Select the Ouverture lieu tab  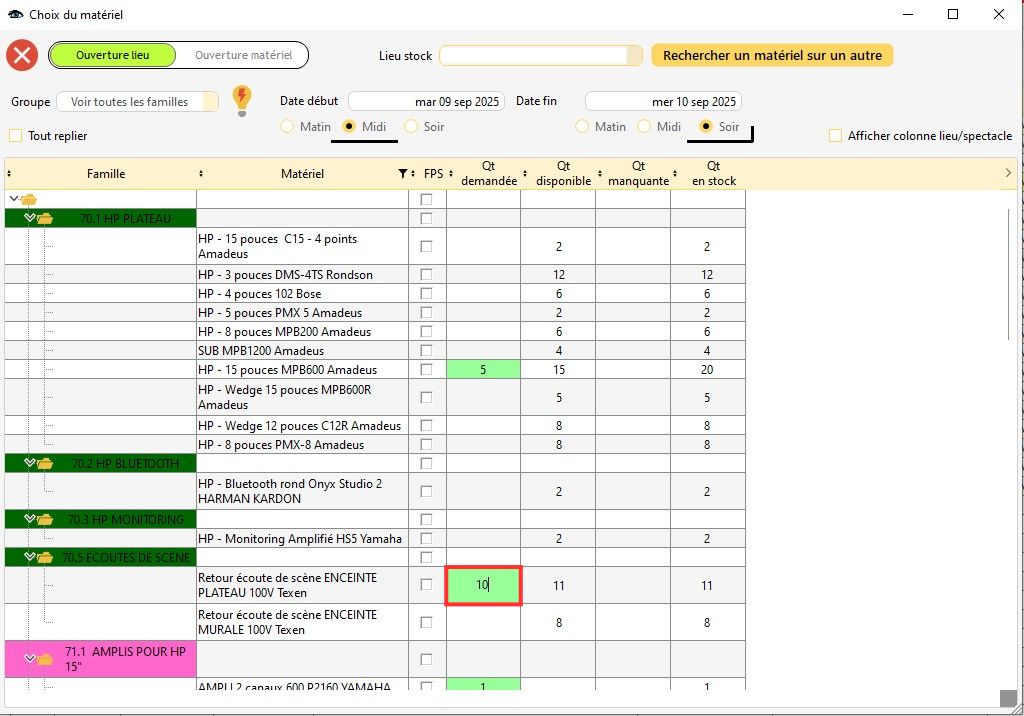[x=112, y=55]
